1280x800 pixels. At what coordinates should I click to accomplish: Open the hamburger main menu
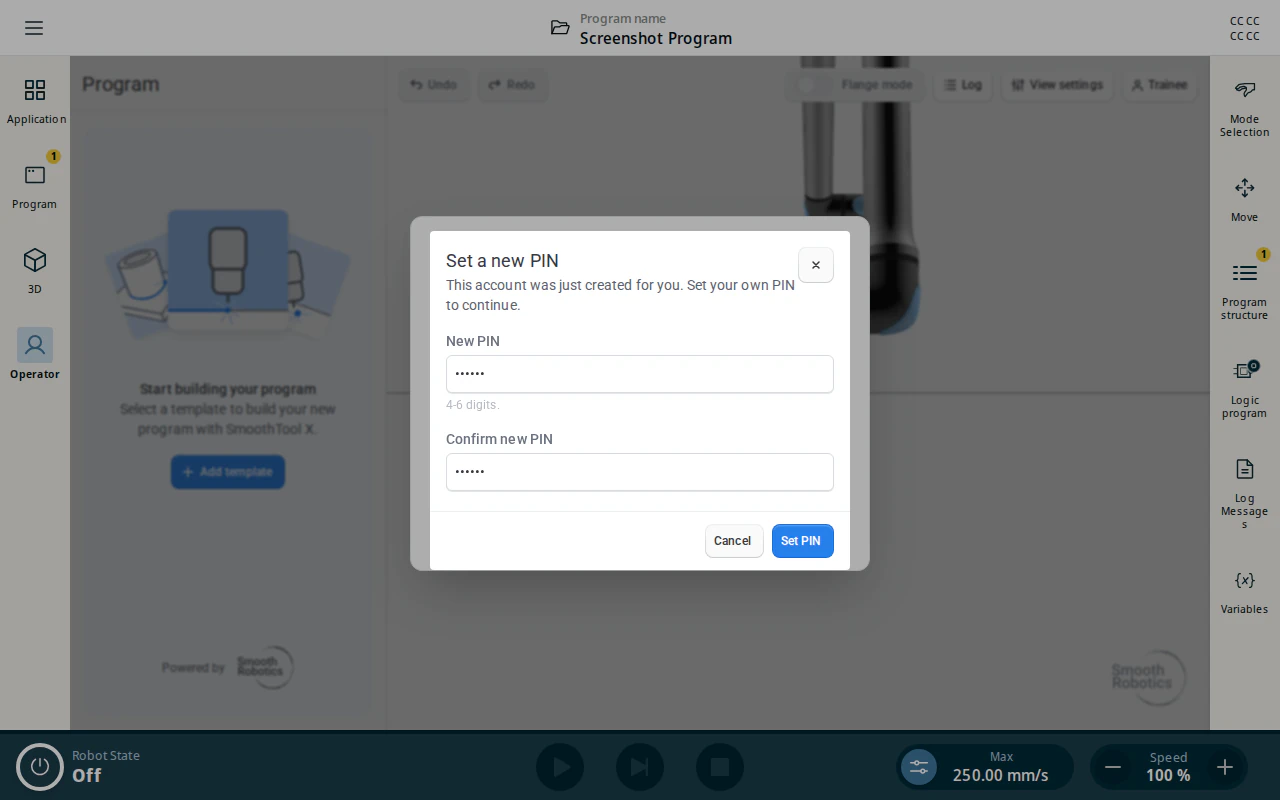click(34, 28)
